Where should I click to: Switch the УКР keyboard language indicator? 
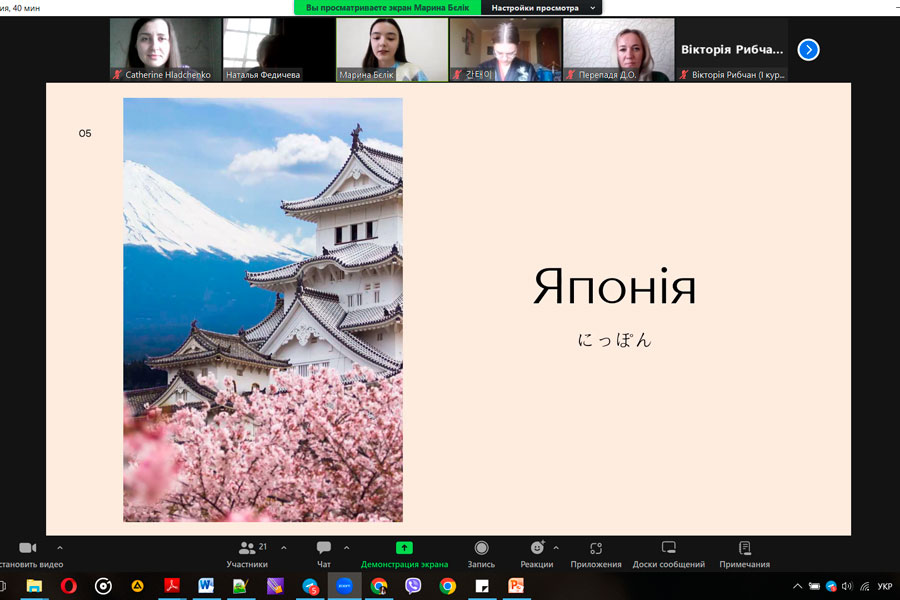(884, 586)
